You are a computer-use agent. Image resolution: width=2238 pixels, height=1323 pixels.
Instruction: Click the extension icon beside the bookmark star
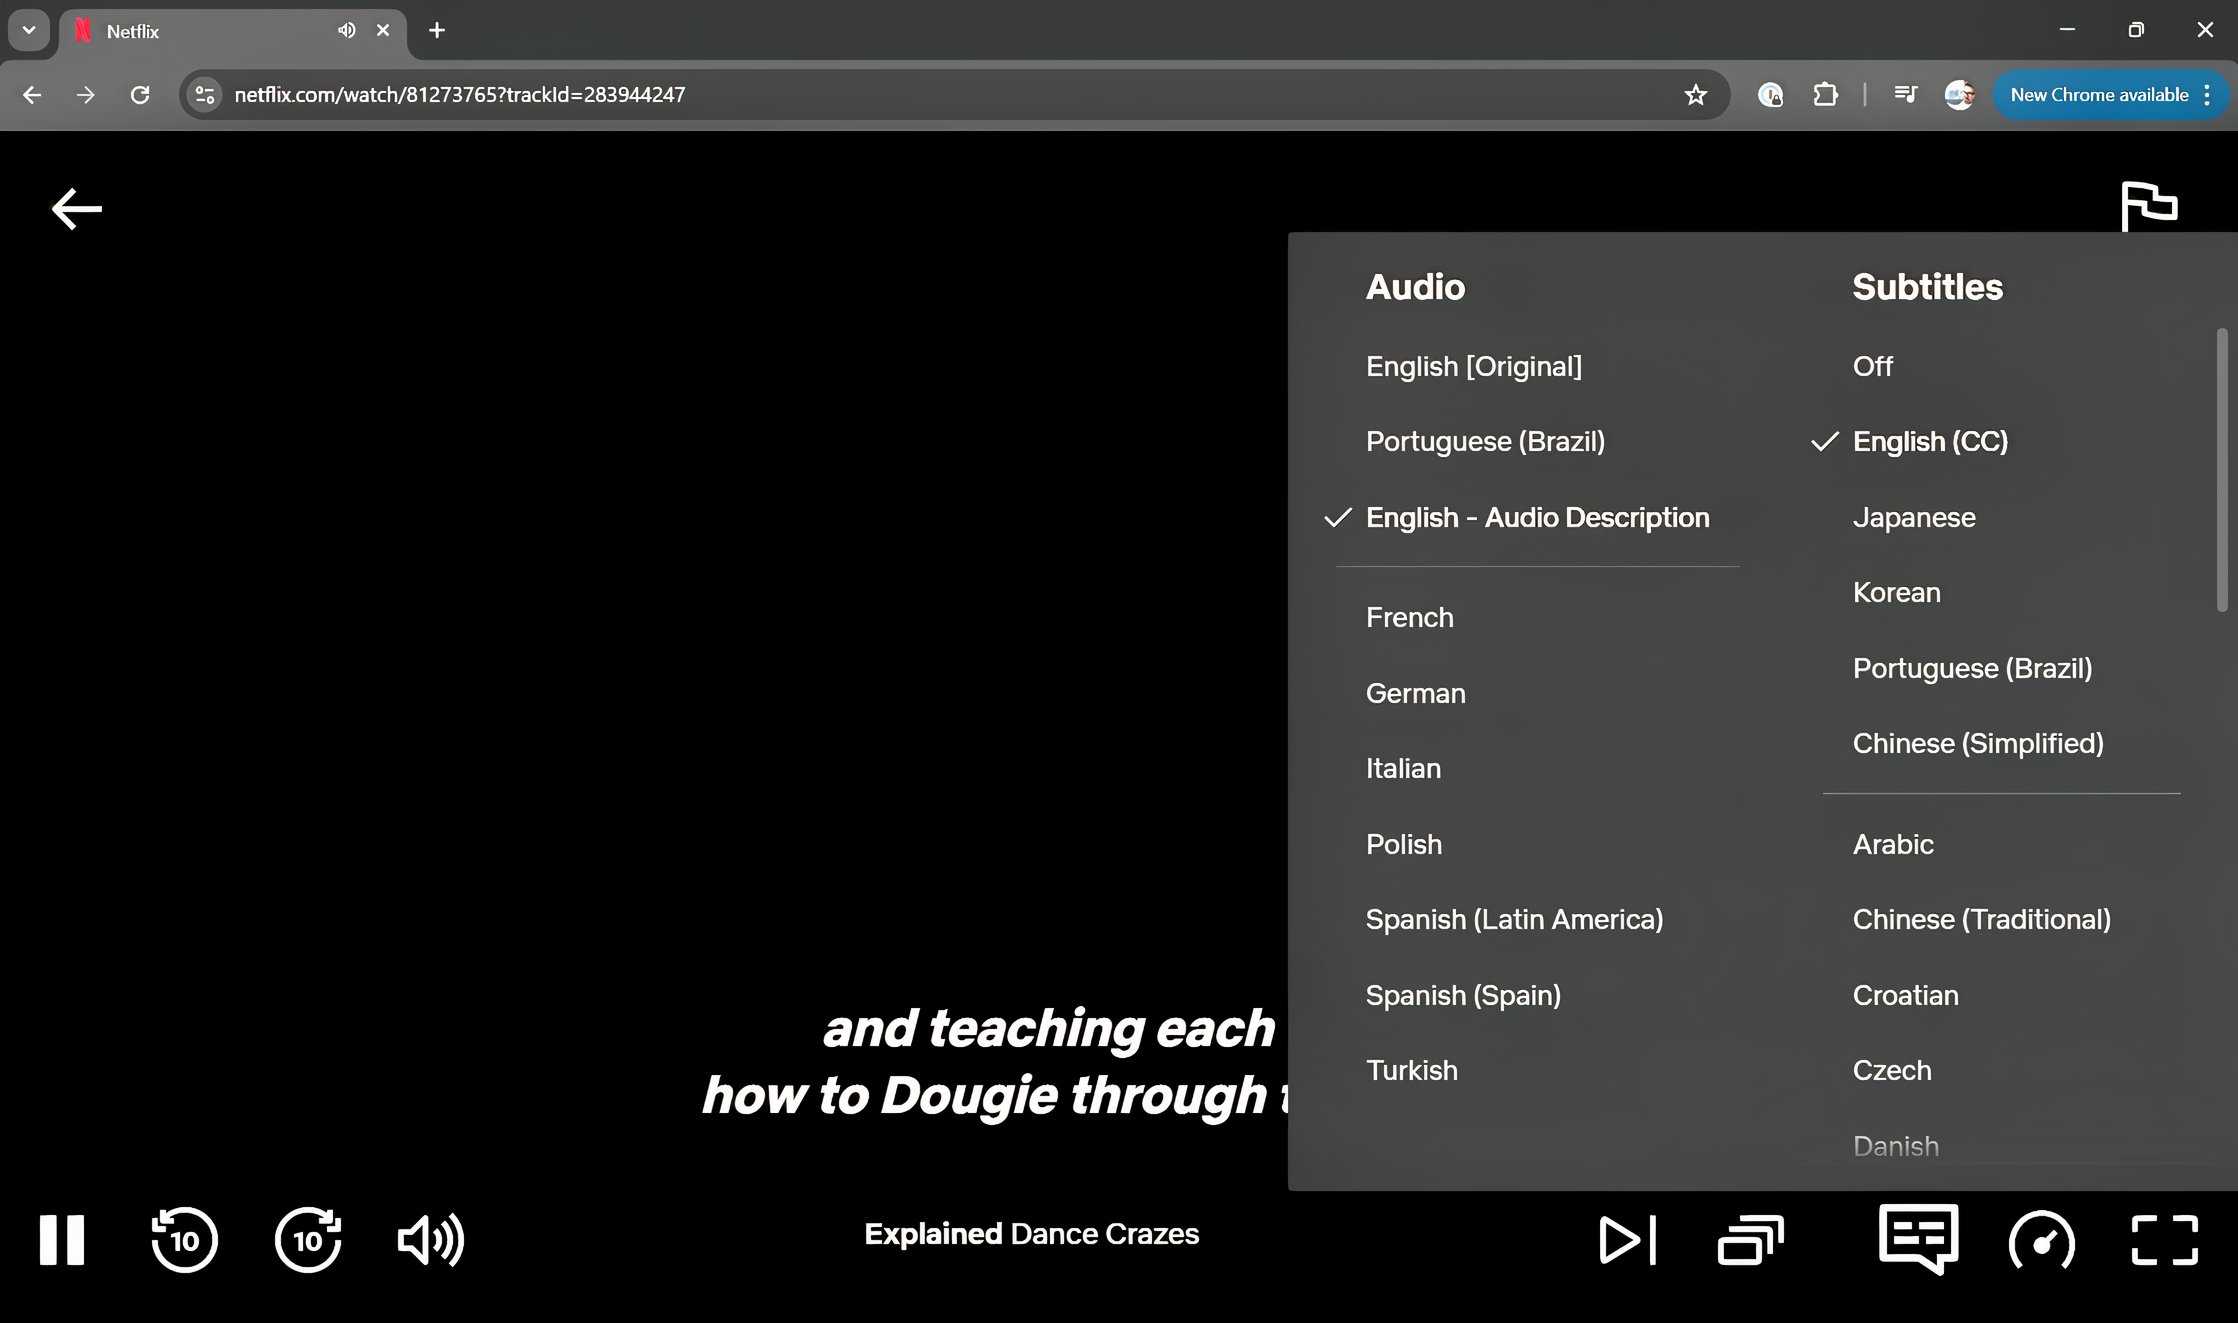tap(1770, 95)
